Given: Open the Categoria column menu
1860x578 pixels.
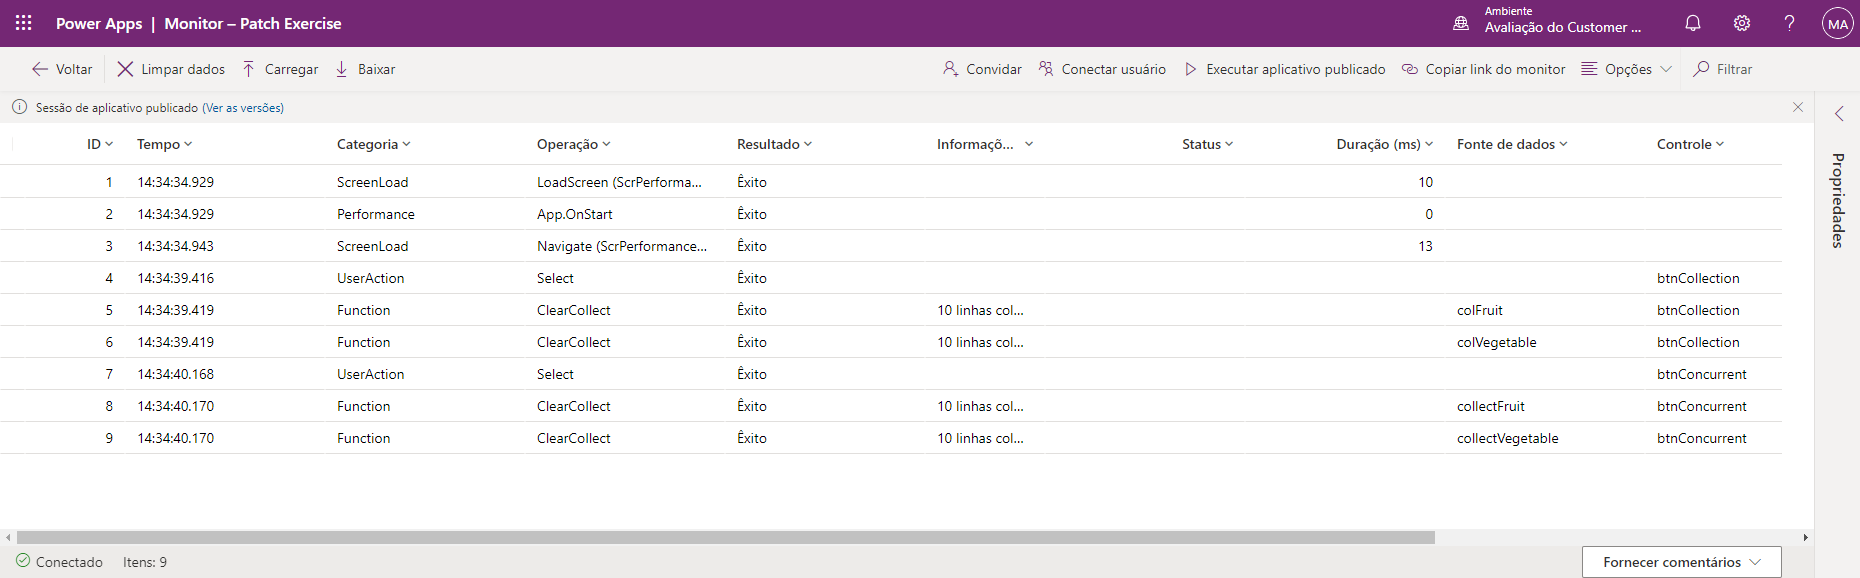Looking at the screenshot, I should click(374, 144).
